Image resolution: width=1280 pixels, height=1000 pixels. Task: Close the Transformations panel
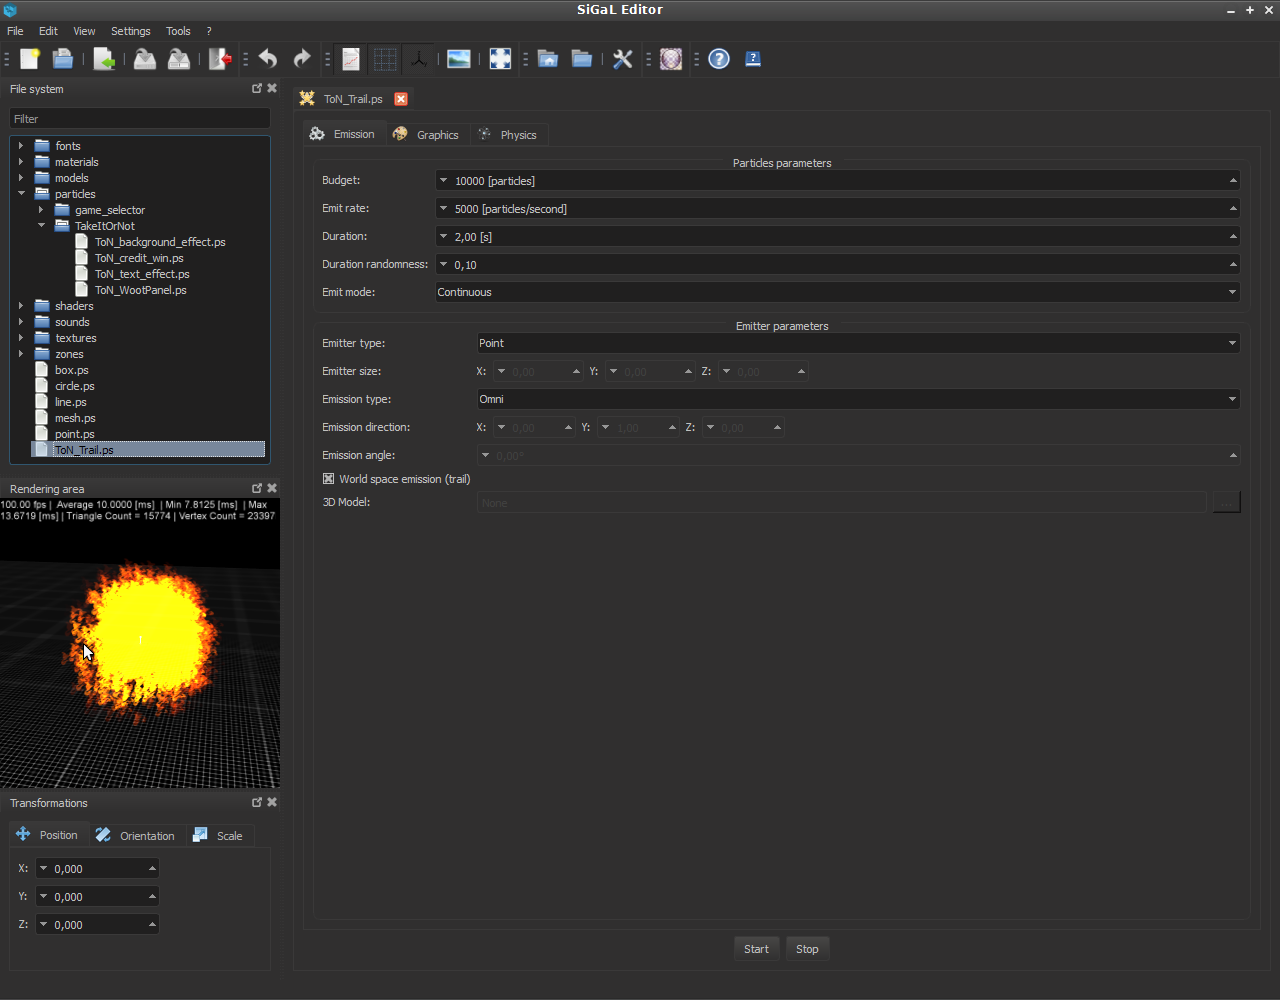272,802
